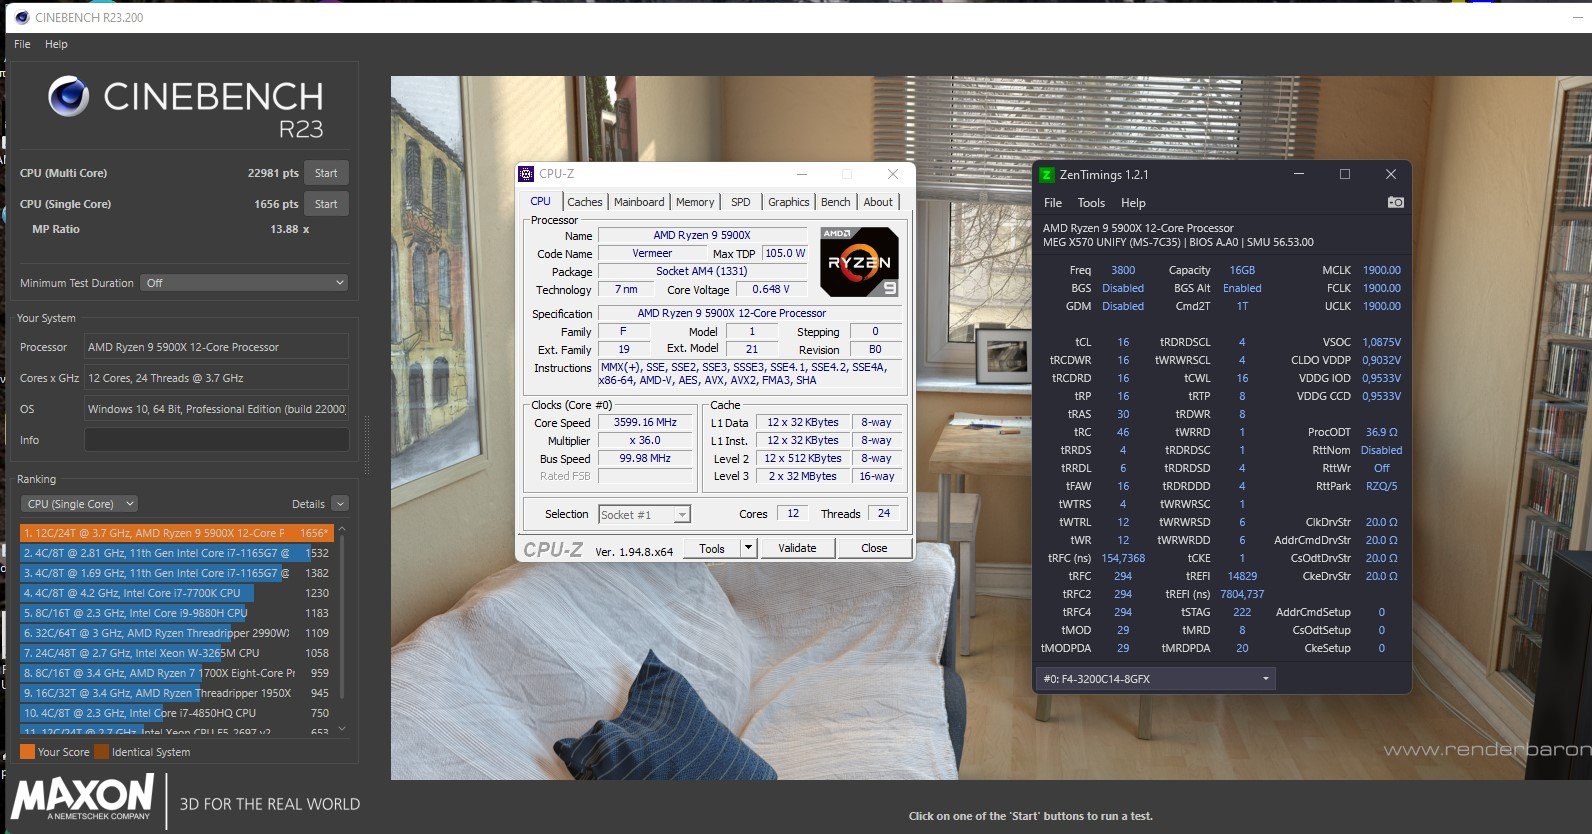Viewport: 1592px width, 834px height.
Task: Start the CPU Single Core test
Action: tap(326, 204)
